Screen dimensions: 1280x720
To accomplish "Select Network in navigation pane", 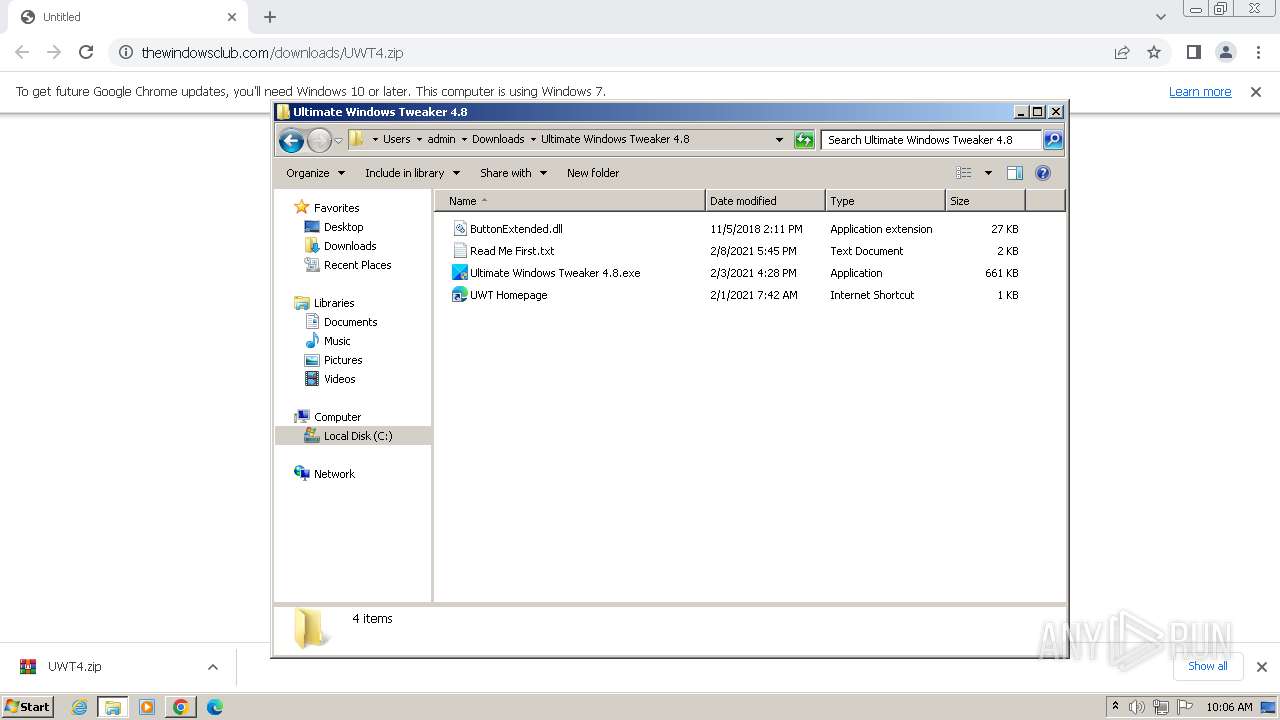I will click(334, 474).
